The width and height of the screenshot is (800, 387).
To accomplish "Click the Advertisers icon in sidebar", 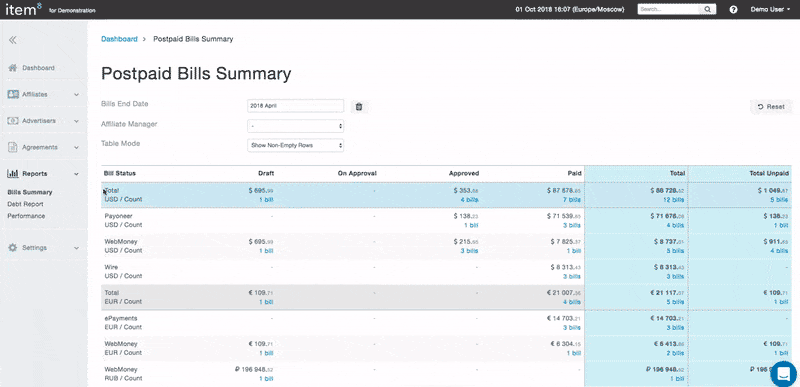I will pos(13,121).
